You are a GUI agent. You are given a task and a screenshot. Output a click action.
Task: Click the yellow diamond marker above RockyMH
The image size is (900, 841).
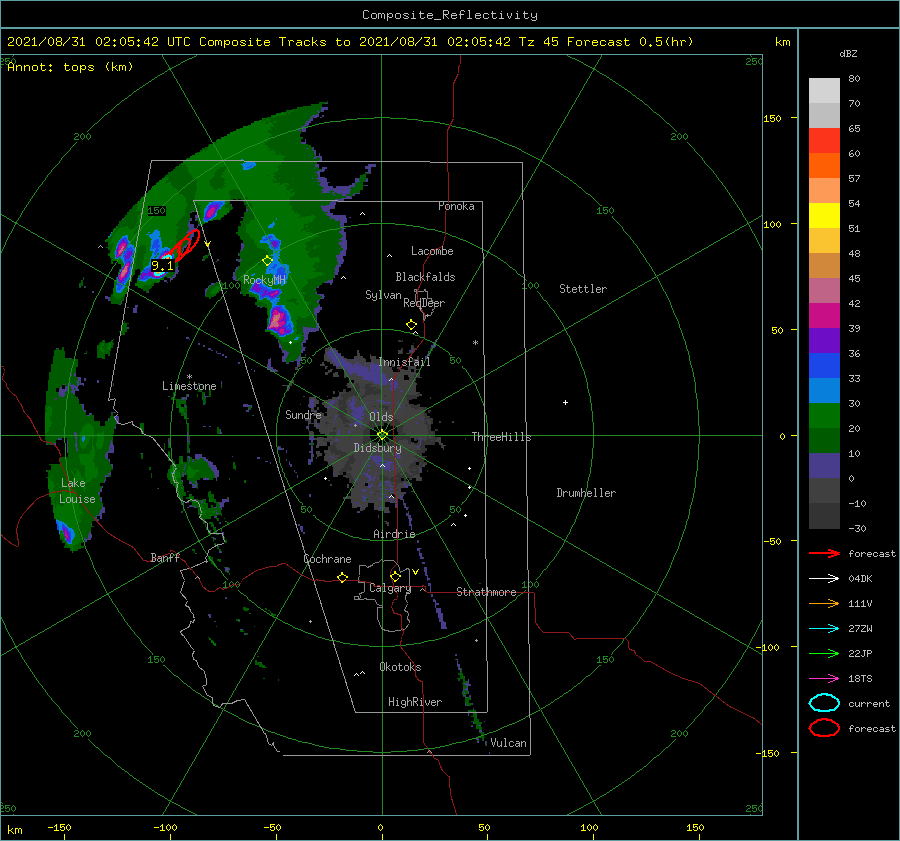pos(267,261)
